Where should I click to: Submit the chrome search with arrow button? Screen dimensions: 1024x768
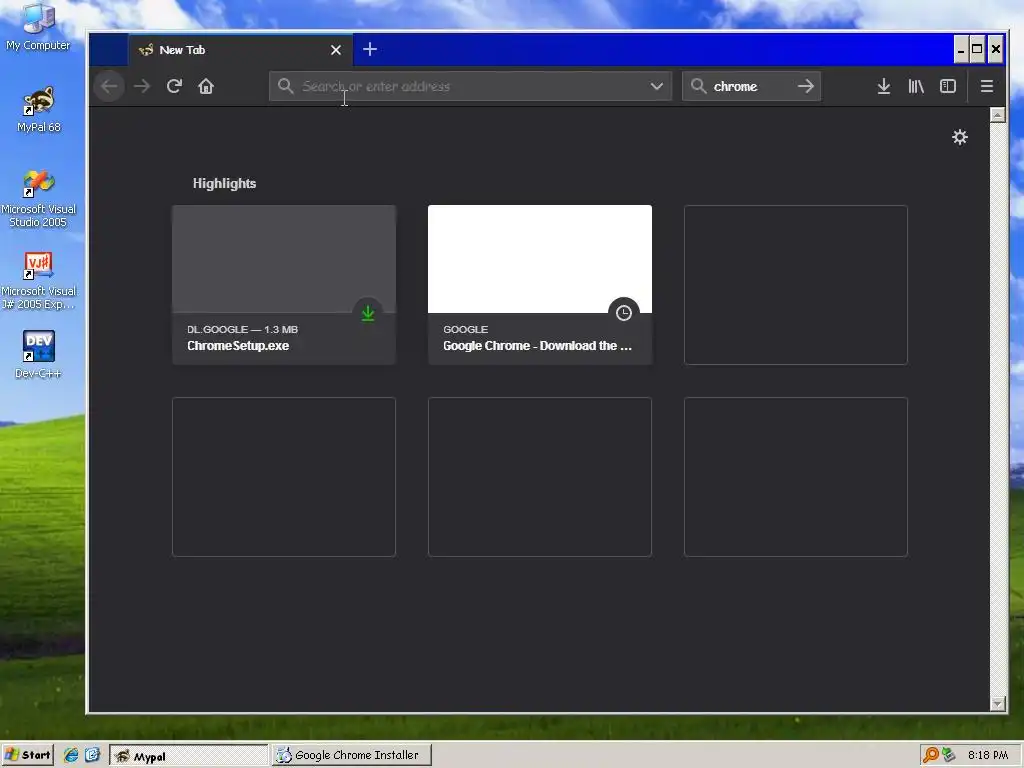(806, 86)
